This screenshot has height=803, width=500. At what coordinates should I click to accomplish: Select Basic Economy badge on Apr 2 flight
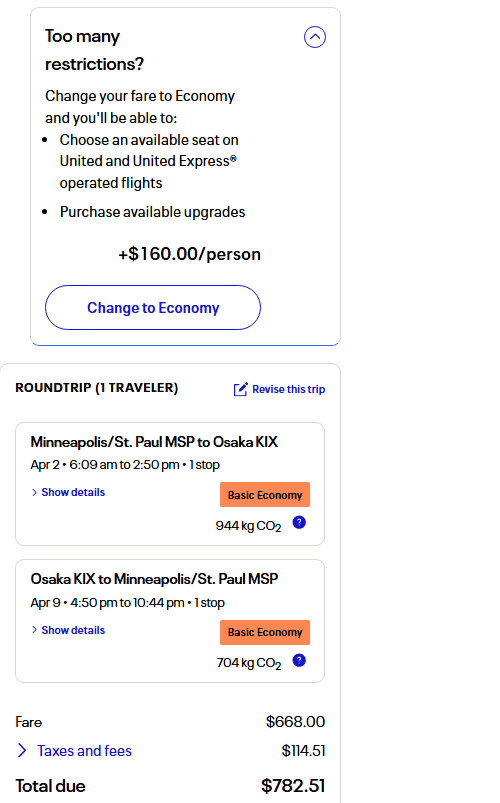coord(265,495)
